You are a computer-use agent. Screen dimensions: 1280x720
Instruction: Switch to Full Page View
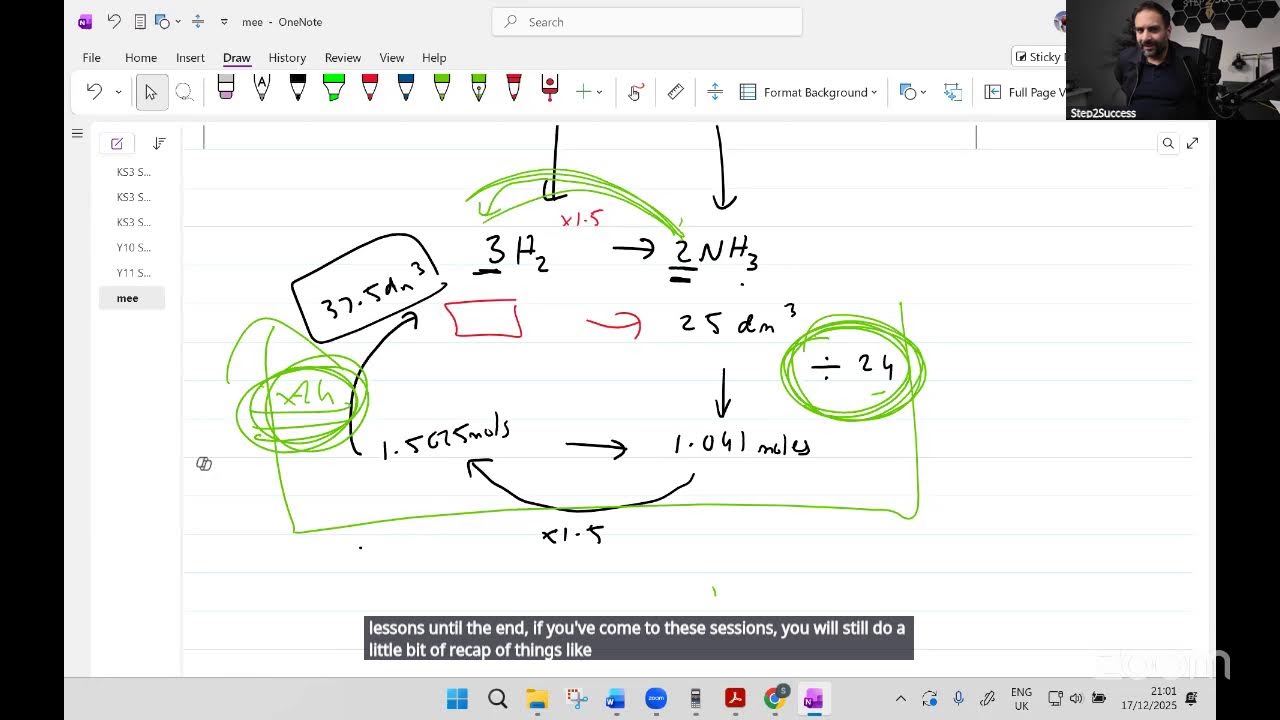(x=1025, y=92)
